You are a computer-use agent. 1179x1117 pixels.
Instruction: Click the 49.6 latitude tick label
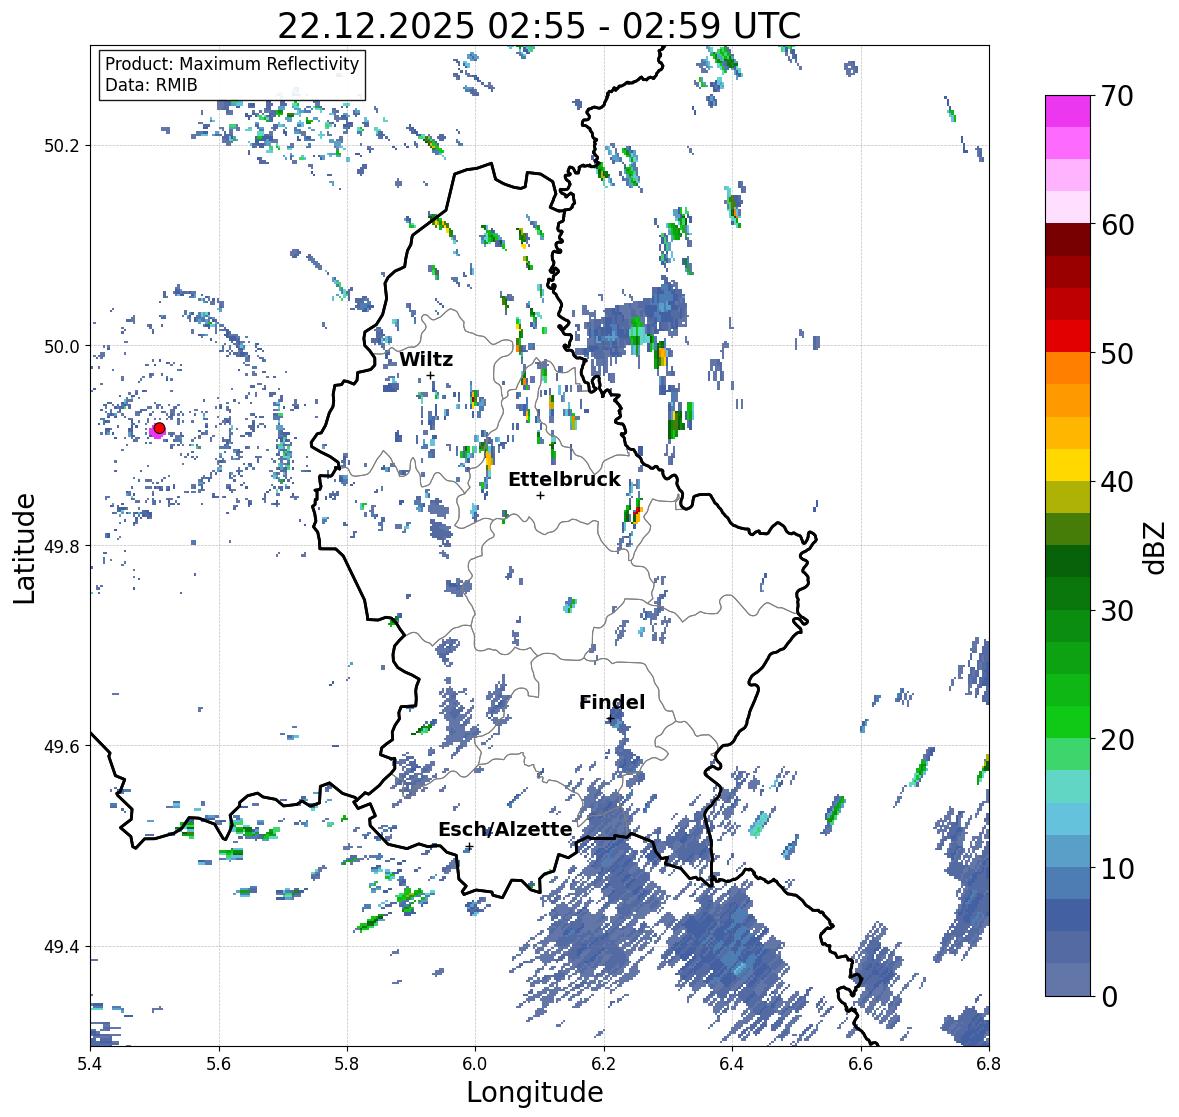tap(62, 746)
